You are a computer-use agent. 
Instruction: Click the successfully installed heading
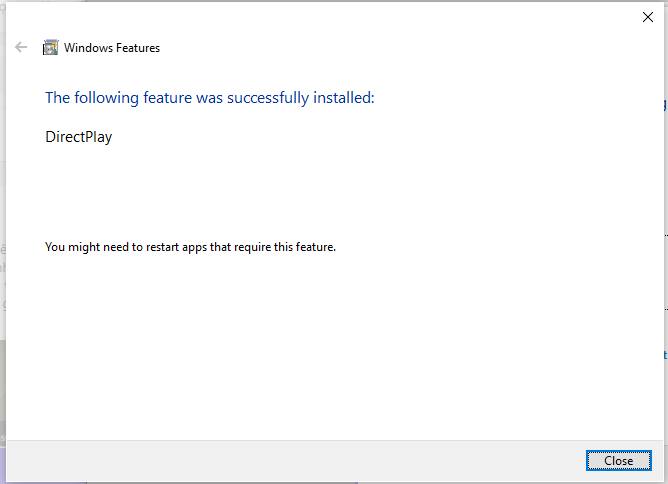pos(209,98)
